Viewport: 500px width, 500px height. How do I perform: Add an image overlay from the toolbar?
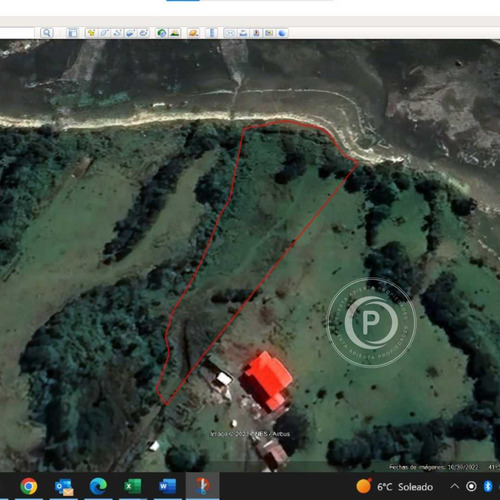coord(130,33)
